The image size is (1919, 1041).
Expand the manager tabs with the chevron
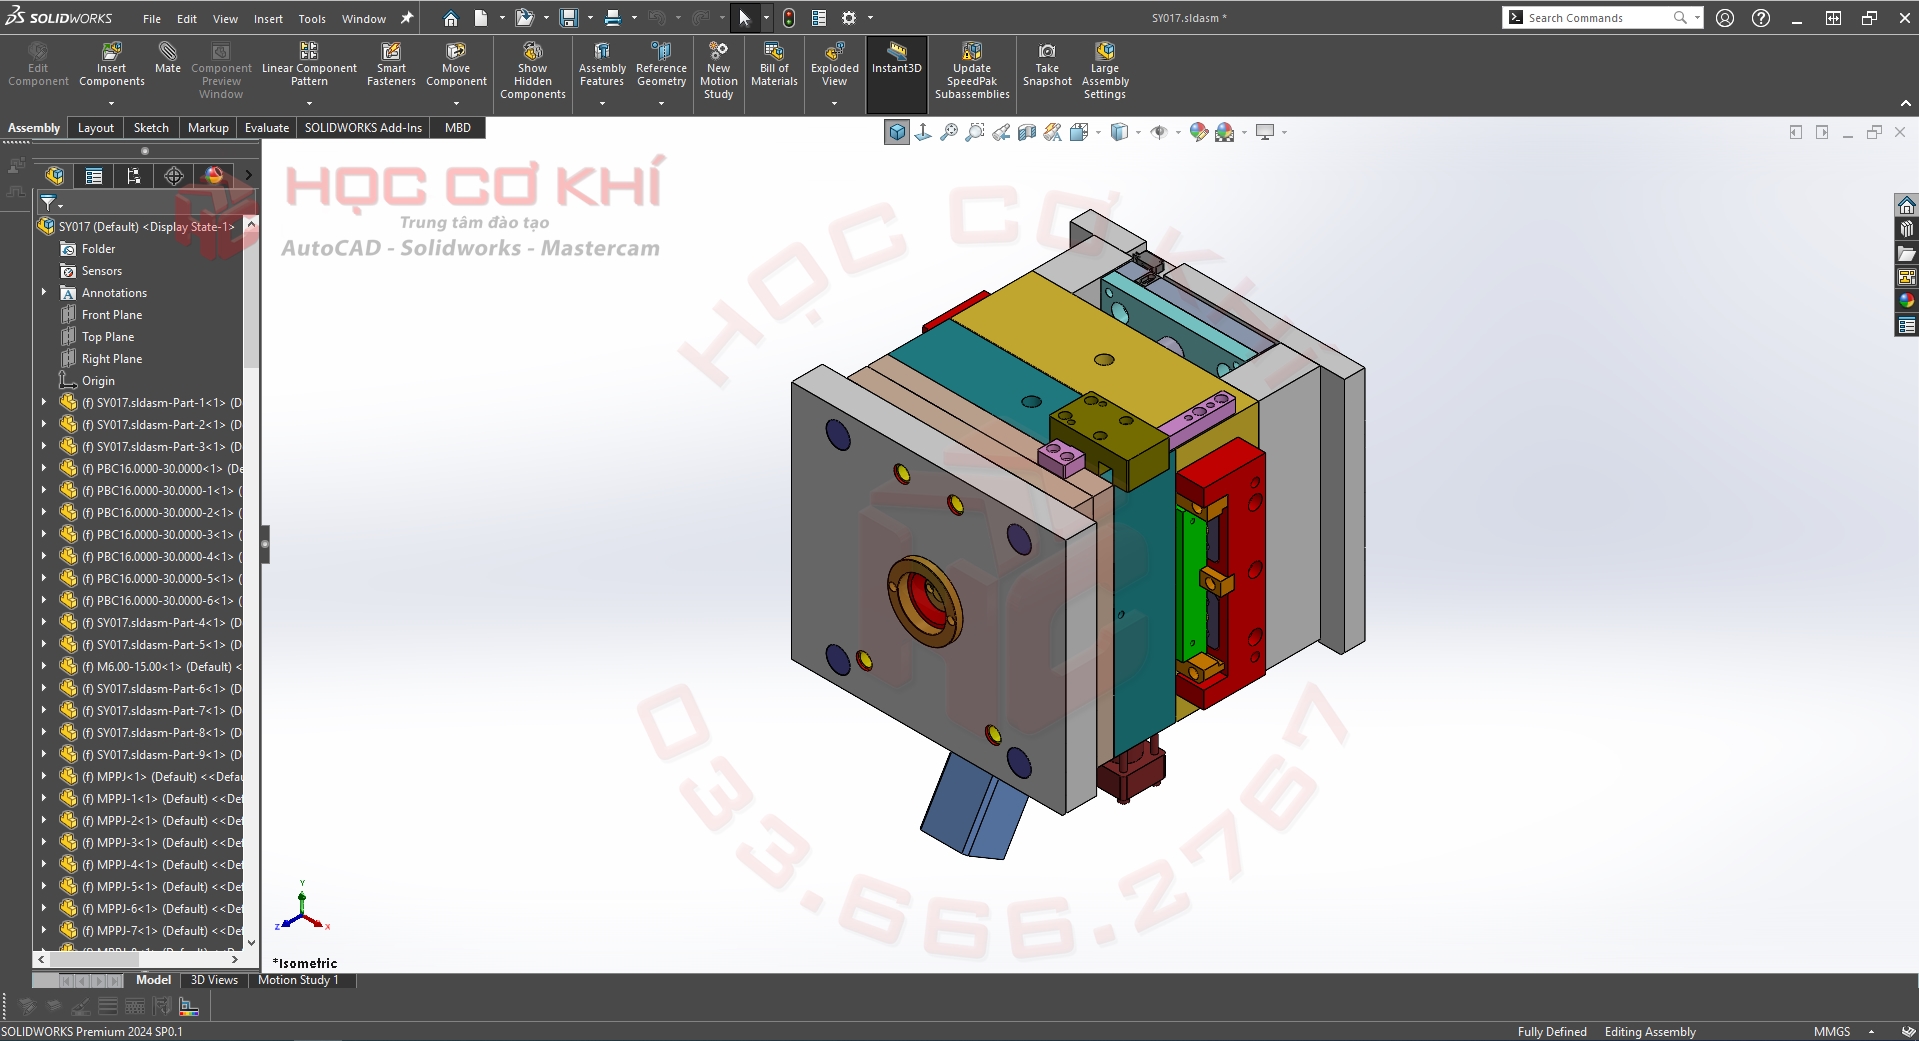tap(249, 176)
